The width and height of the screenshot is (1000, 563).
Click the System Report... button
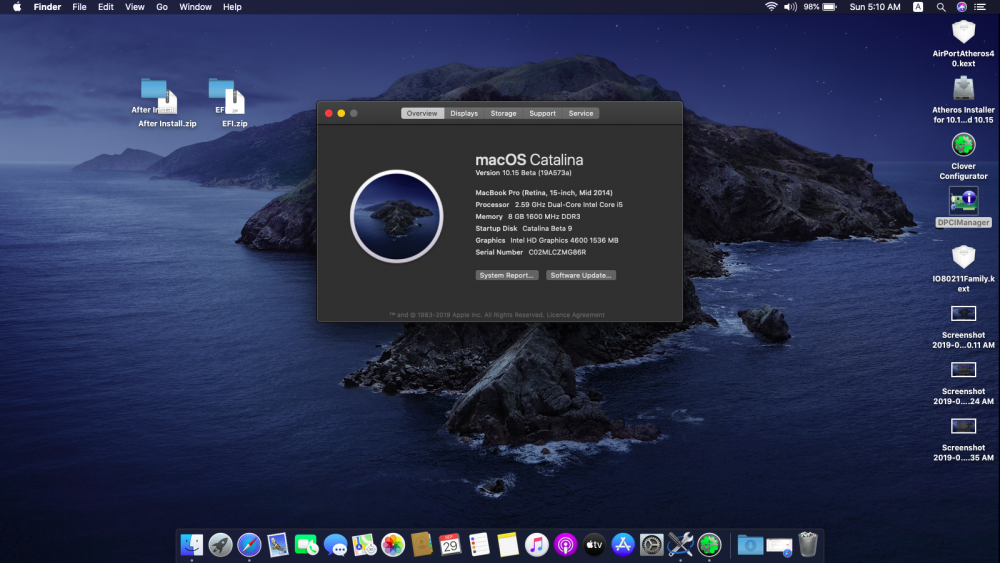tap(506, 275)
